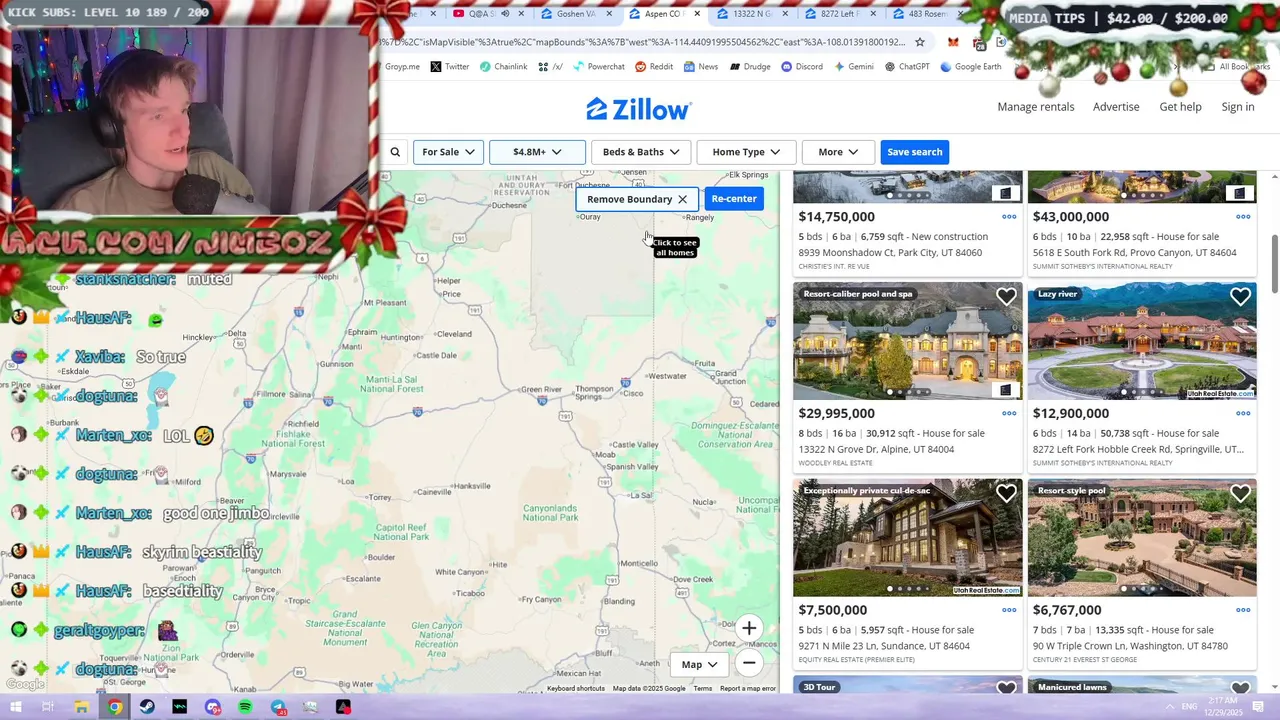Save the 3D Tour home with heart
The image size is (1280, 720).
click(x=1006, y=688)
